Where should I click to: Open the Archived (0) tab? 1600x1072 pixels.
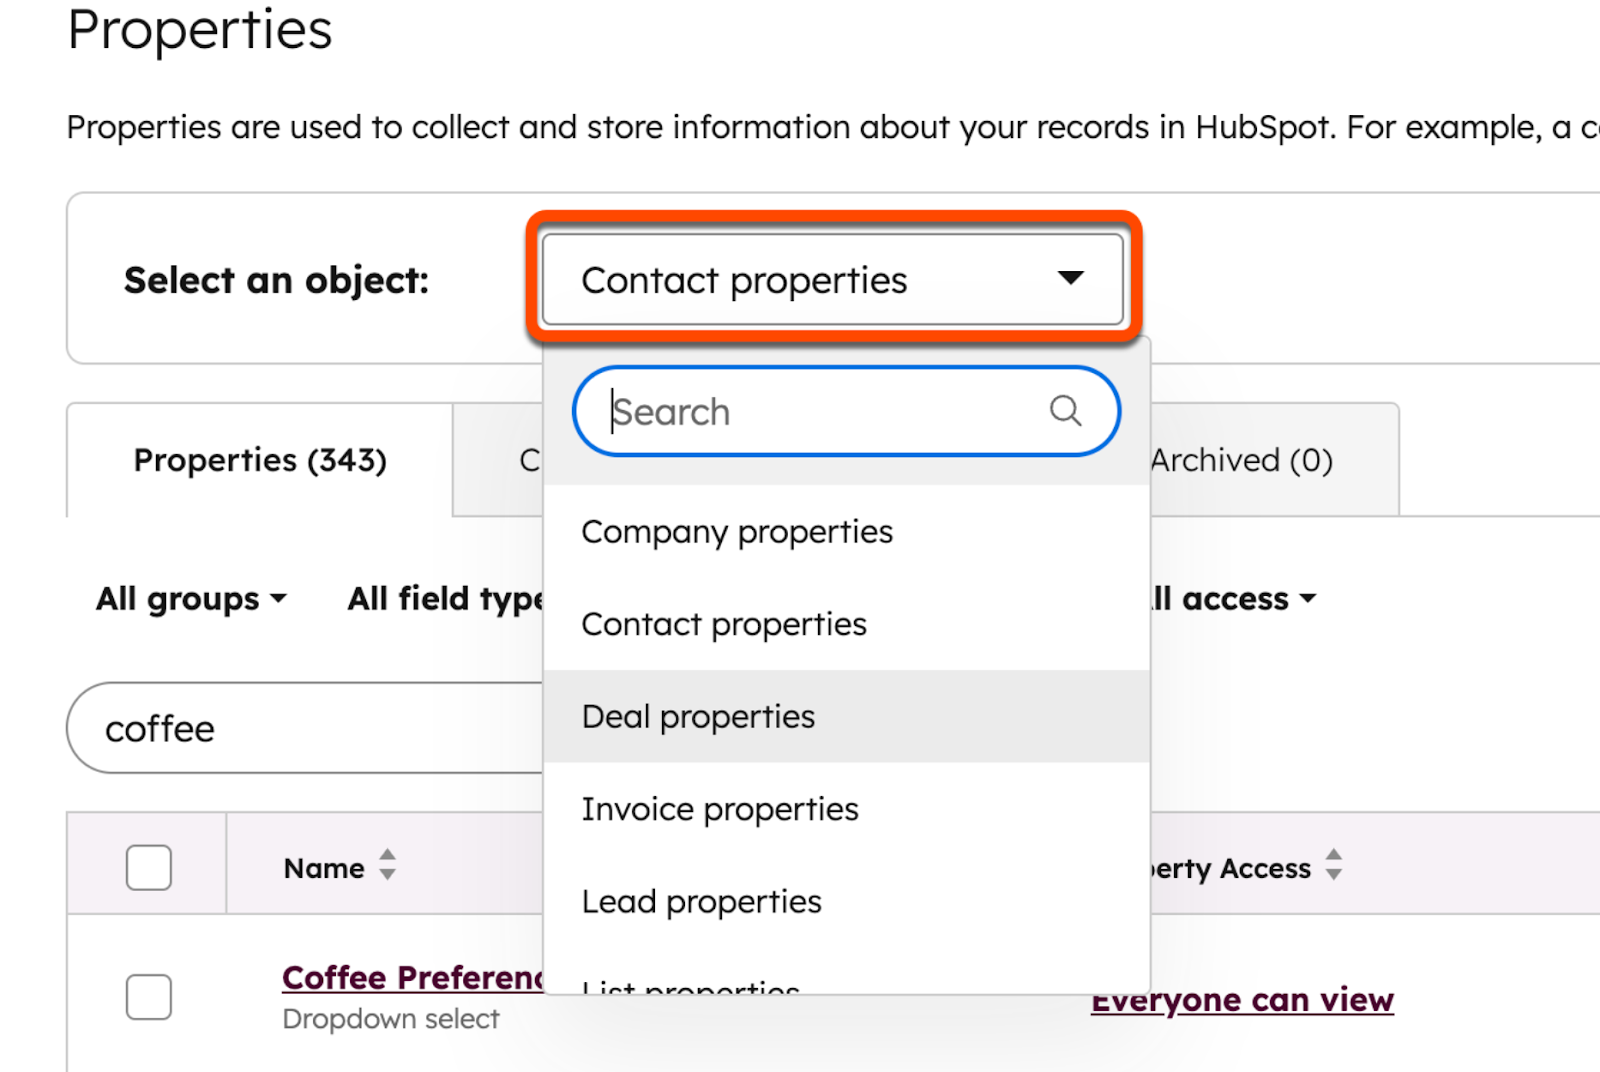(1240, 460)
